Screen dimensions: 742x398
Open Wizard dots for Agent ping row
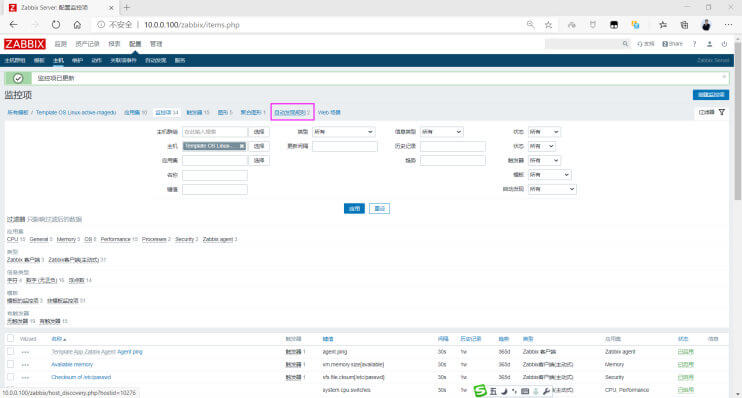click(25, 352)
